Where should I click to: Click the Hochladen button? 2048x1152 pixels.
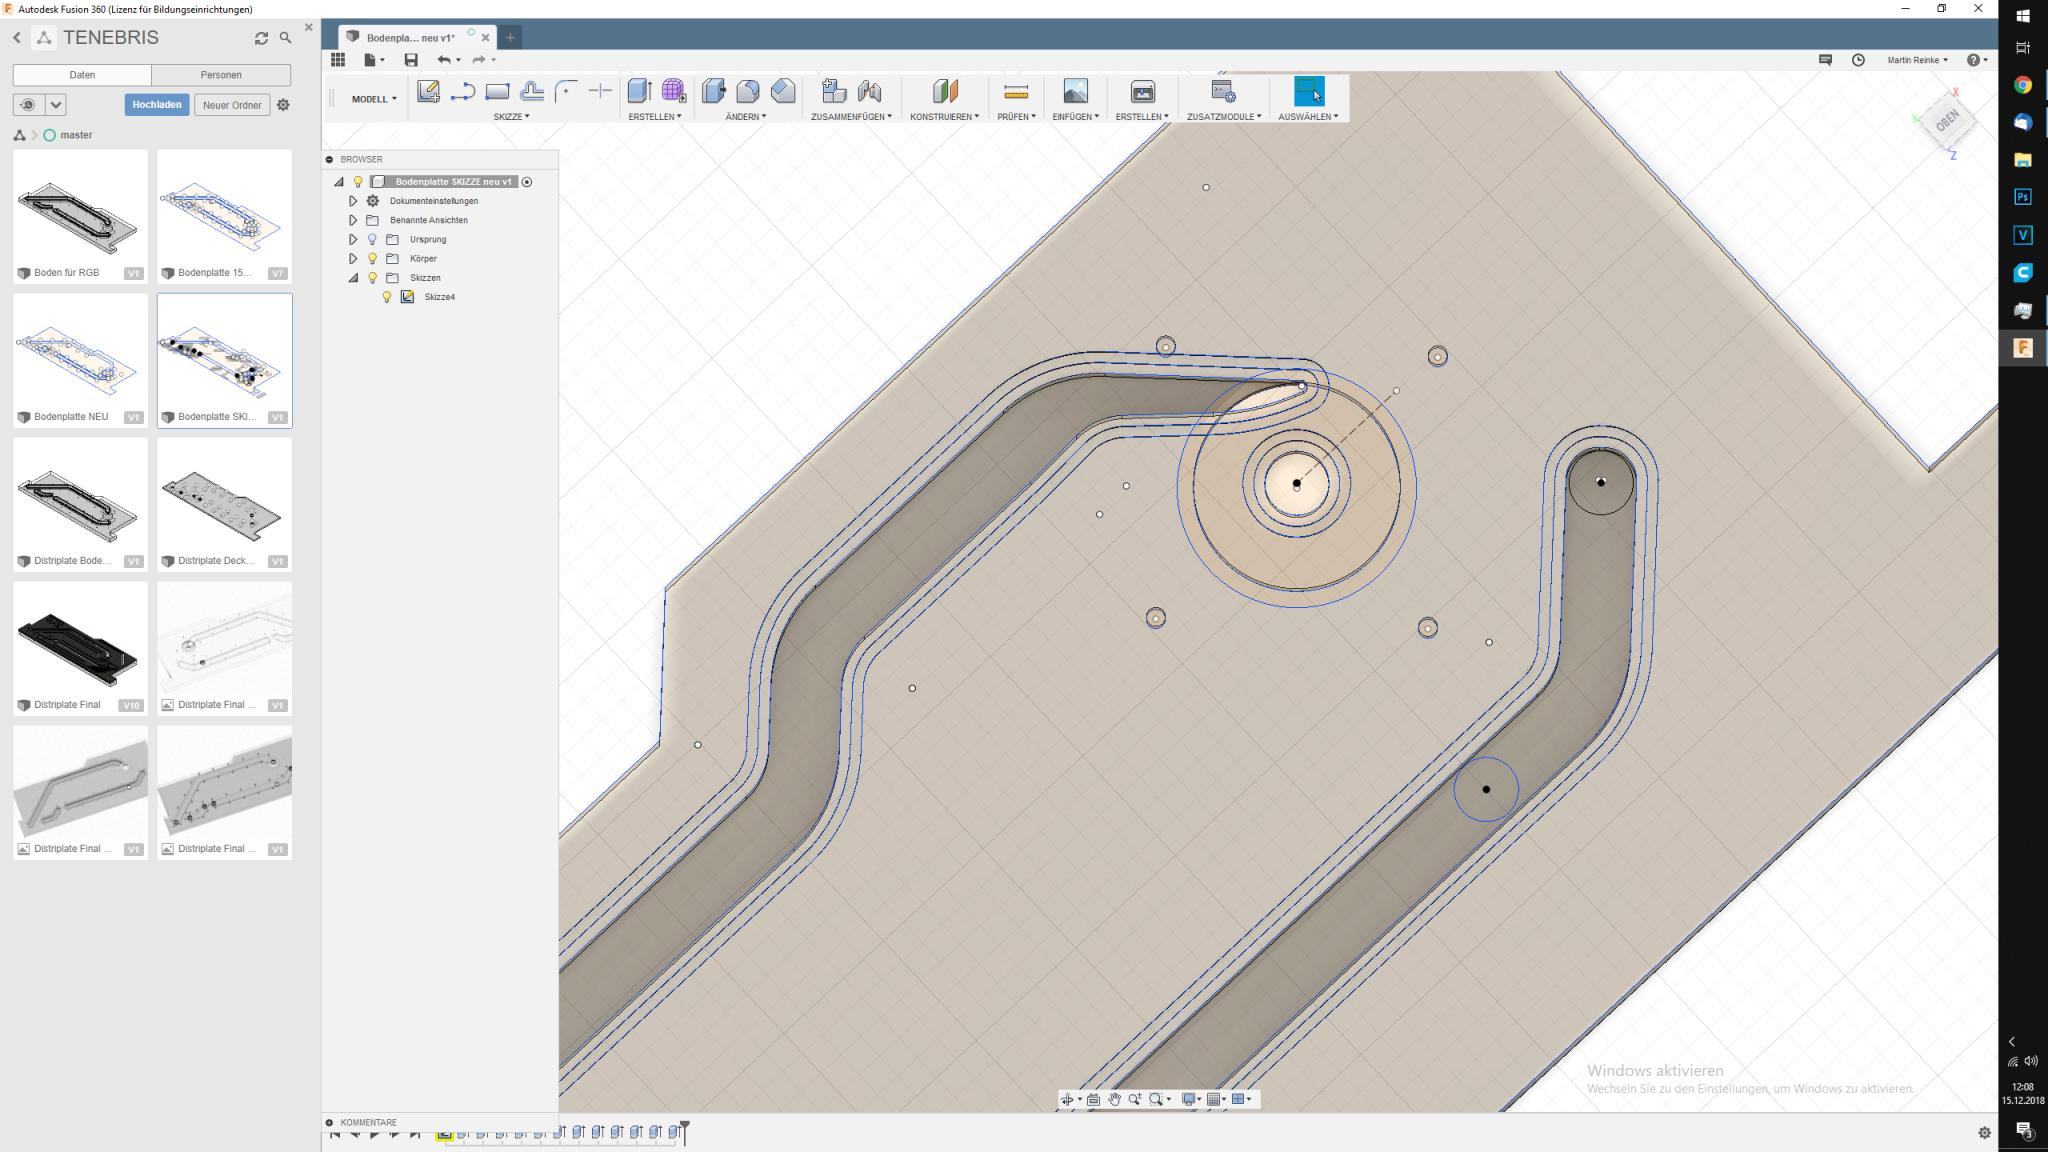tap(157, 105)
